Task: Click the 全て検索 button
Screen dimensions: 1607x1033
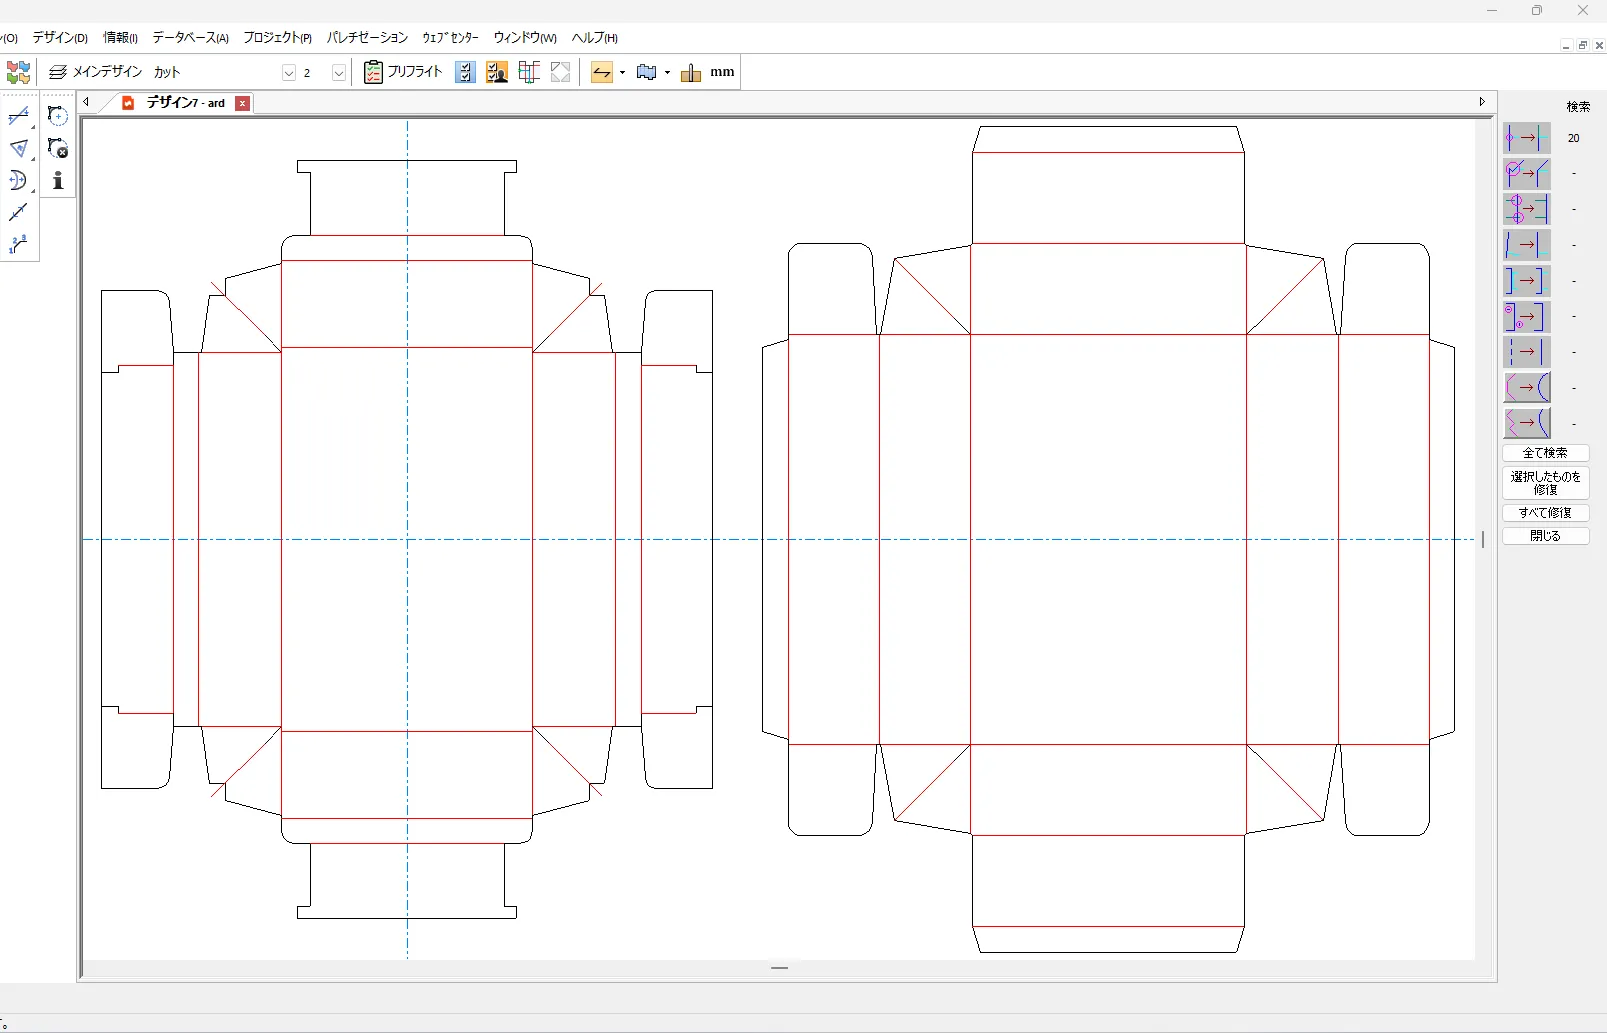Action: [x=1545, y=453]
